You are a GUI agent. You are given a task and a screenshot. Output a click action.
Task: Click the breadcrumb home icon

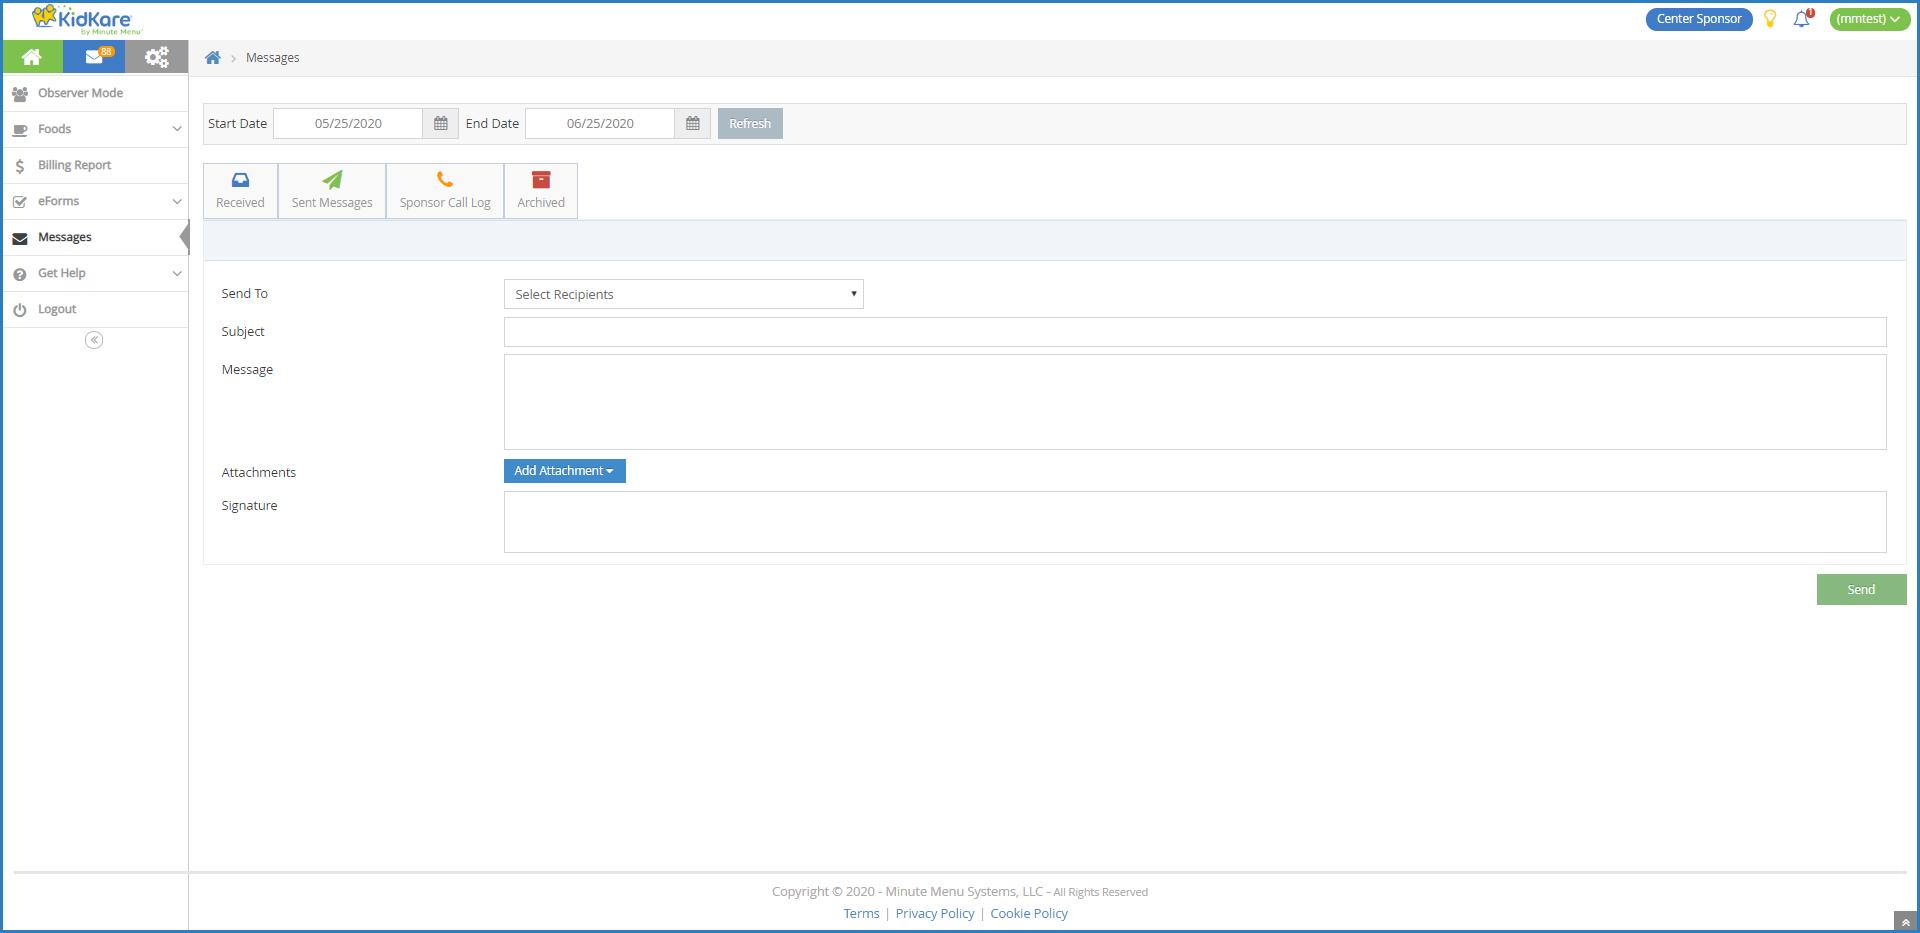pos(212,58)
